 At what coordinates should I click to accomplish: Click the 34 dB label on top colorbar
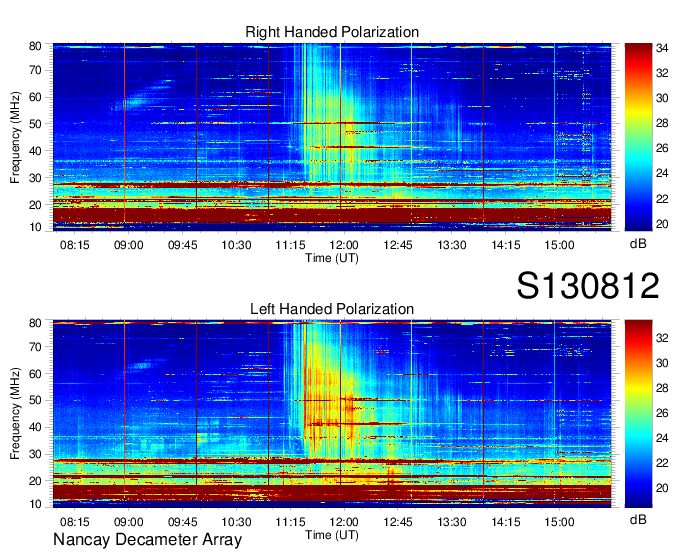click(662, 48)
